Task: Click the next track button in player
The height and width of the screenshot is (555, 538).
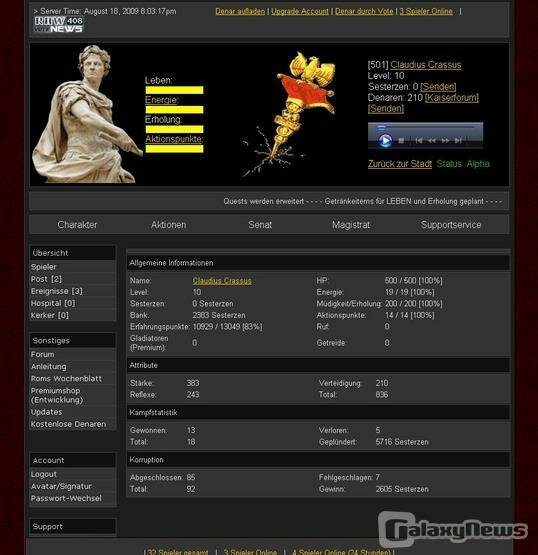Action: 458,141
